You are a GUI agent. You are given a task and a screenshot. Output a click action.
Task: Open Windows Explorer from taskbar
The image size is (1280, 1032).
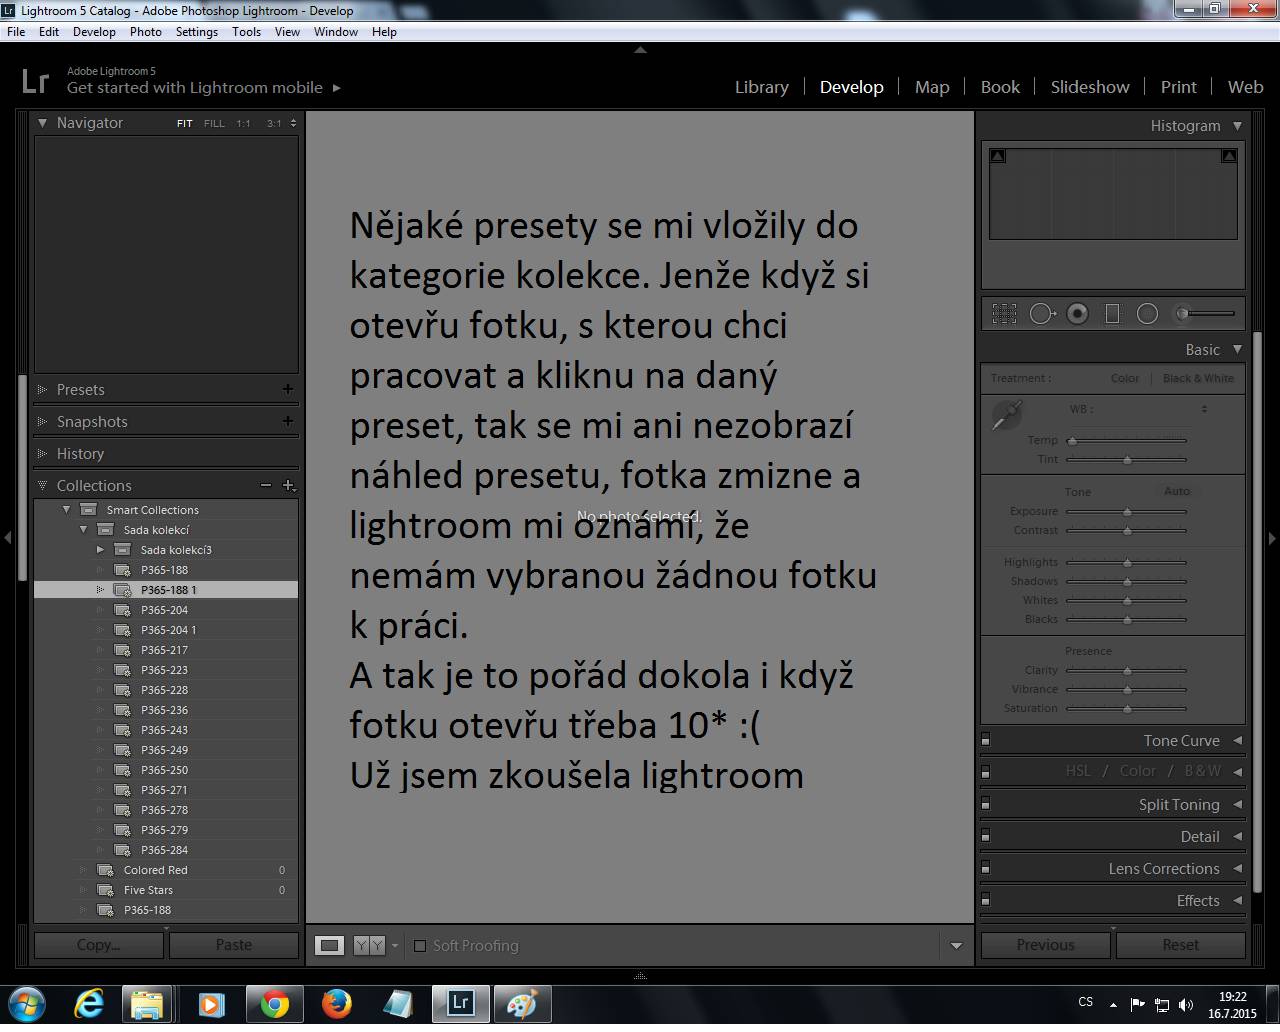[147, 1004]
